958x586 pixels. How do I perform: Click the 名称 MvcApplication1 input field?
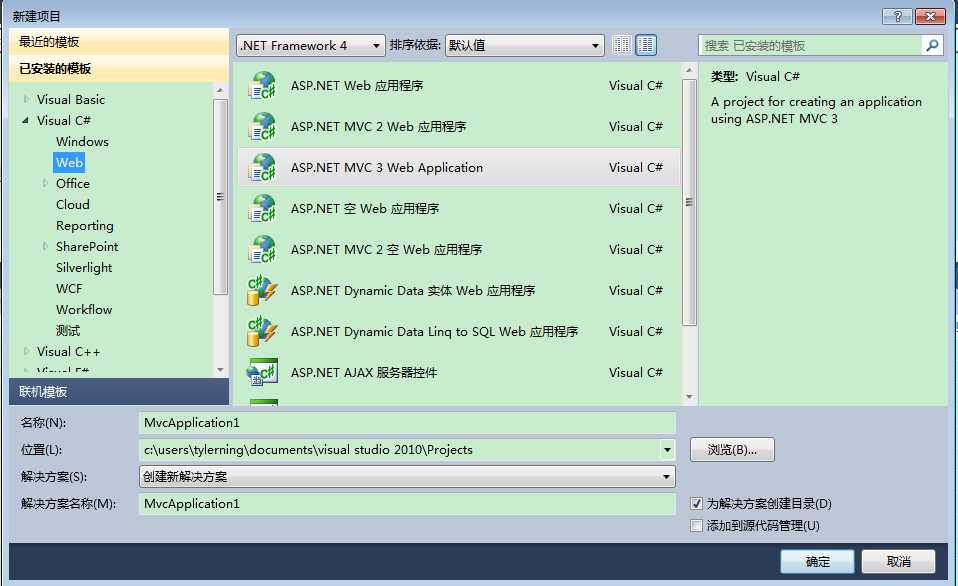[408, 423]
